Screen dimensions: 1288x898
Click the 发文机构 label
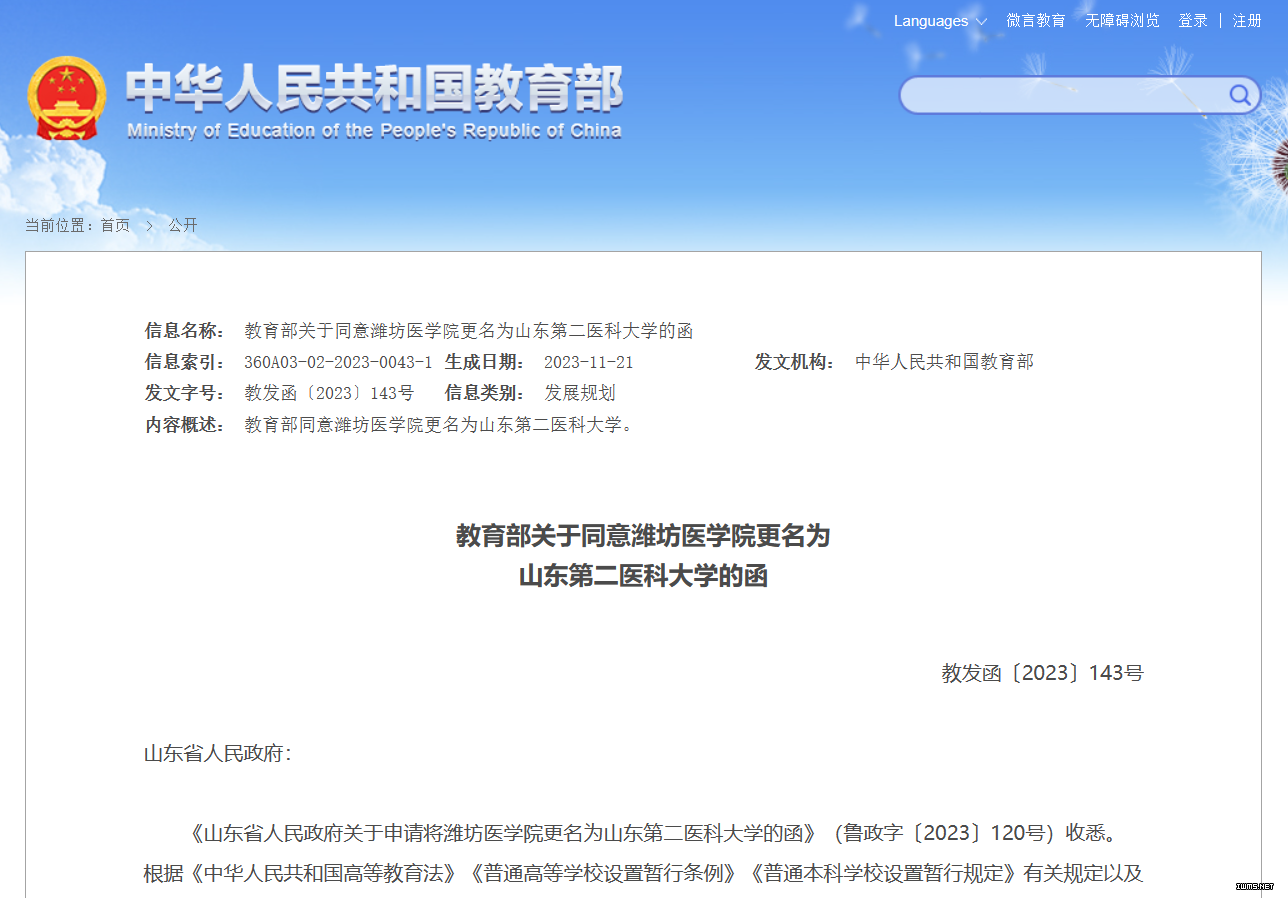pyautogui.click(x=795, y=362)
